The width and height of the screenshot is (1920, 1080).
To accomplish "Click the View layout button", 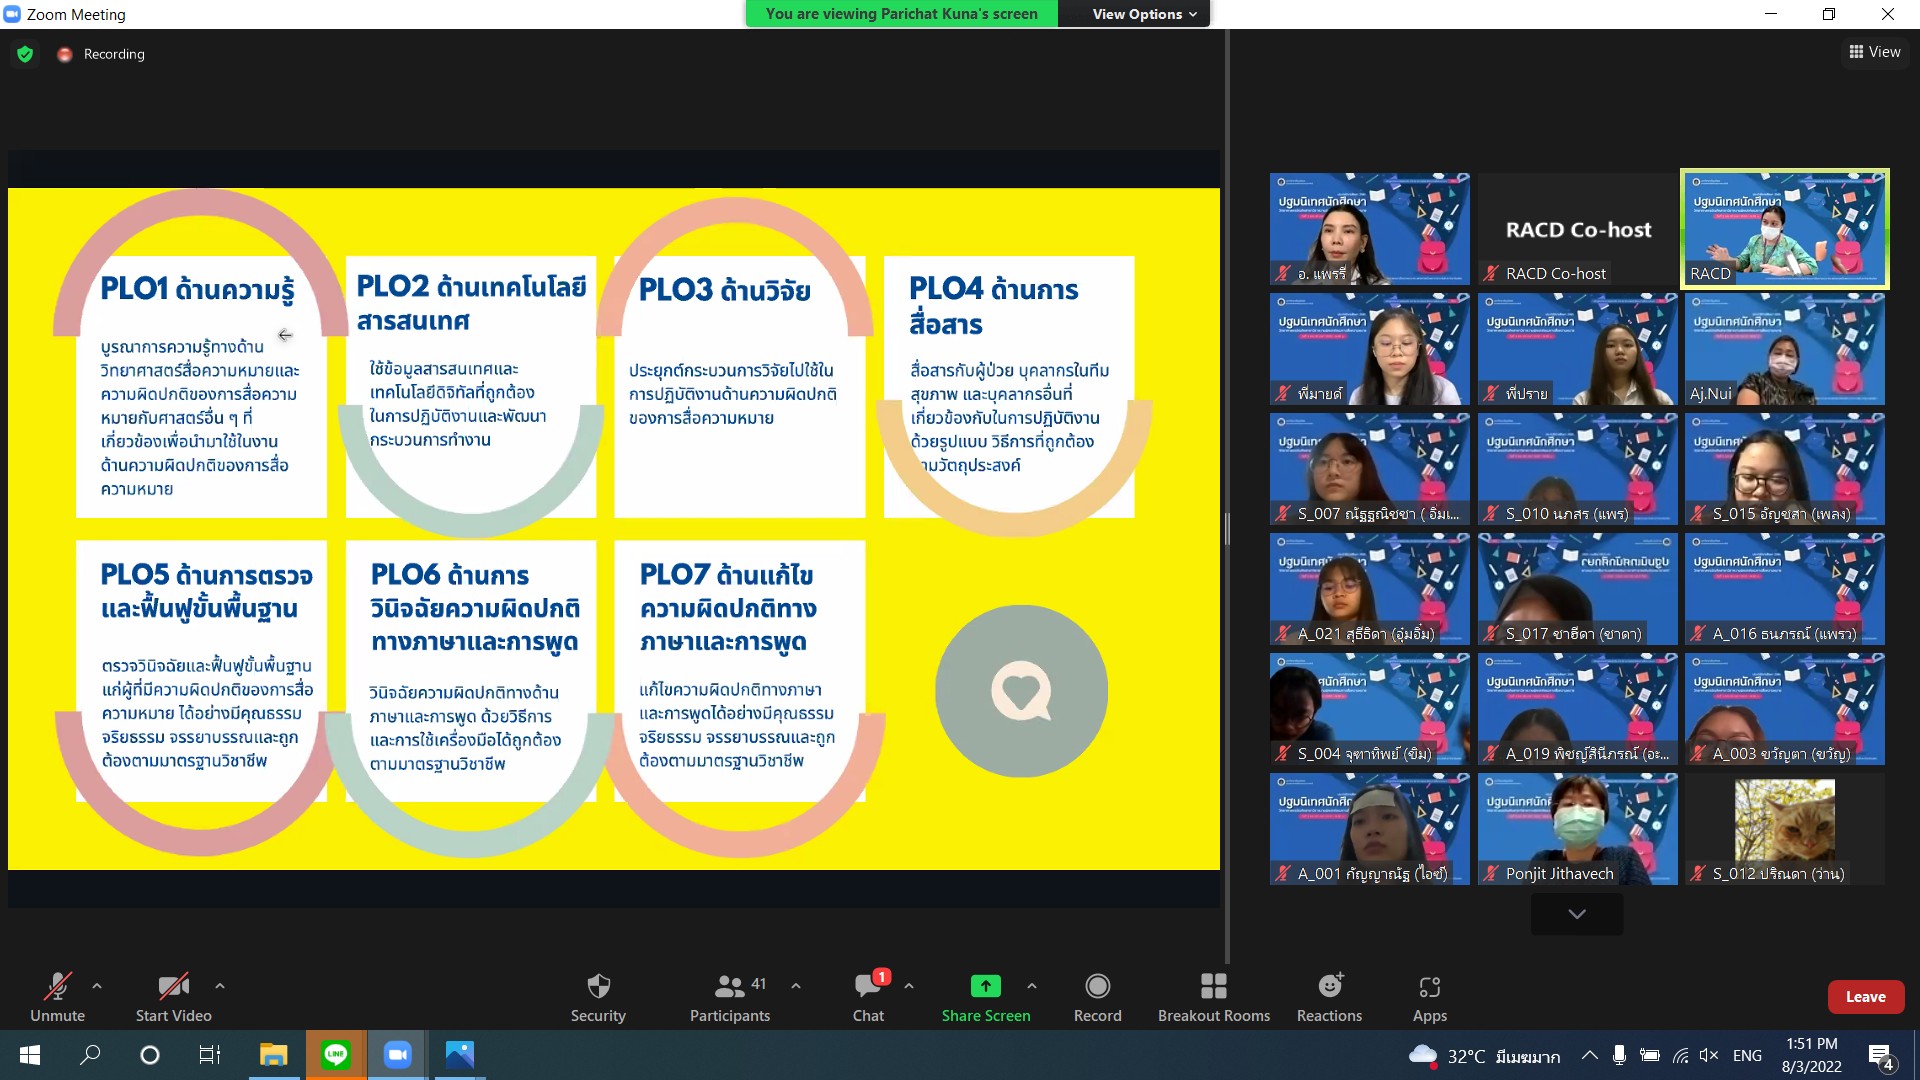I will [x=1875, y=52].
